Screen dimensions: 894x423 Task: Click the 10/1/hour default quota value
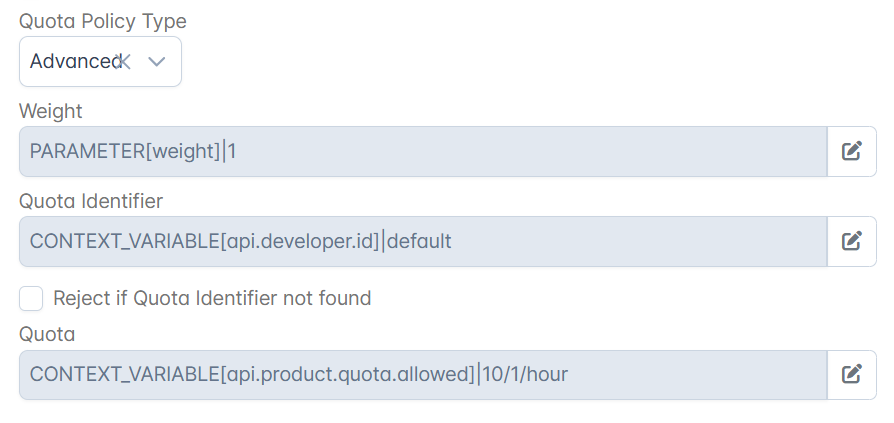(x=525, y=375)
